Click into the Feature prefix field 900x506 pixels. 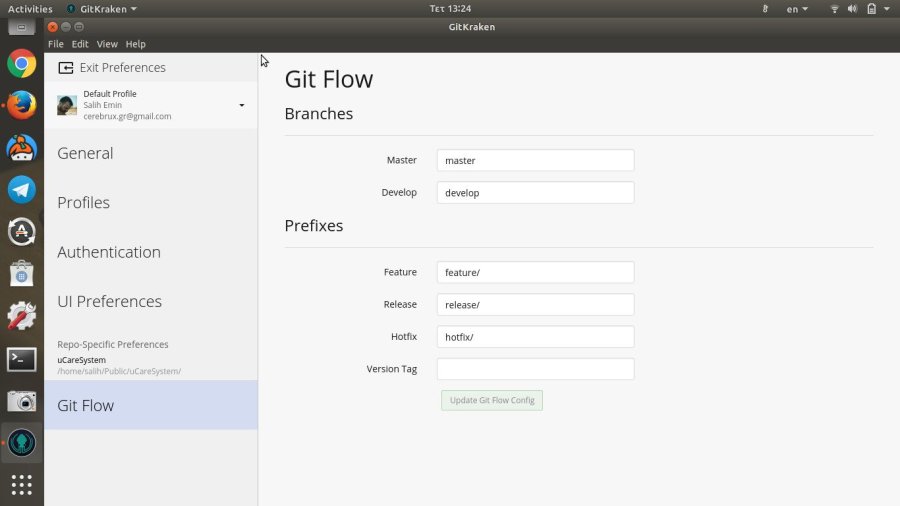(x=536, y=273)
